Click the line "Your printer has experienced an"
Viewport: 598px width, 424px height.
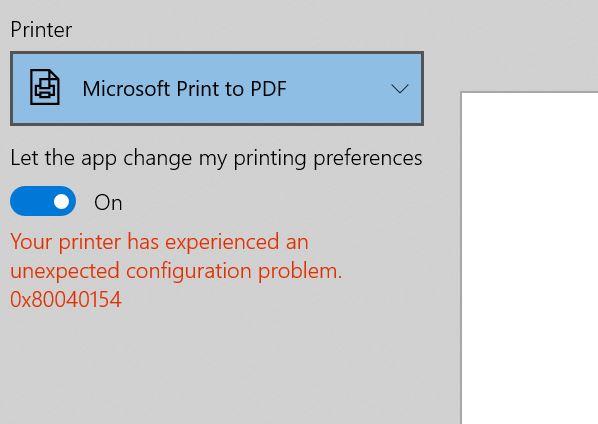[159, 243]
